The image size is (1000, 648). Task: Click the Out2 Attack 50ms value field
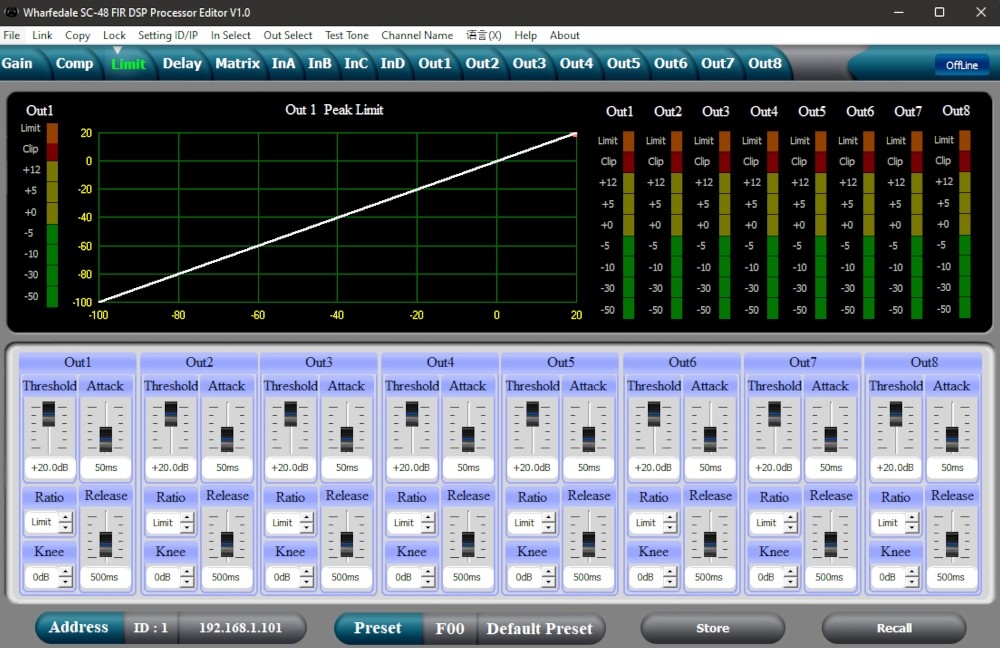(227, 468)
